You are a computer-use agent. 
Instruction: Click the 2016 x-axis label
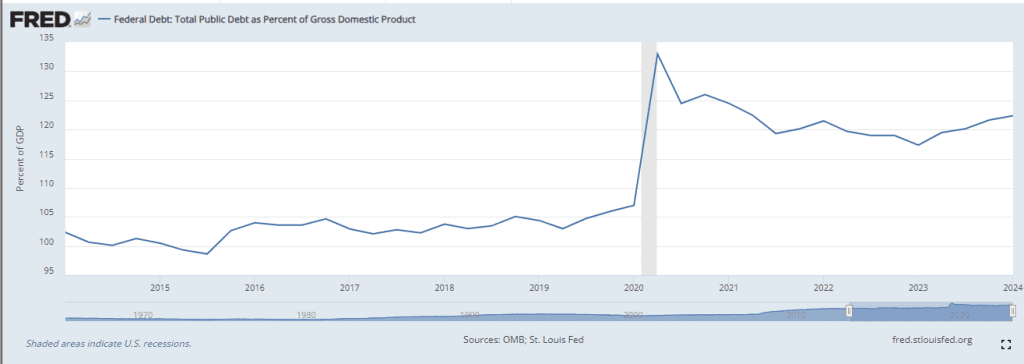tap(254, 288)
